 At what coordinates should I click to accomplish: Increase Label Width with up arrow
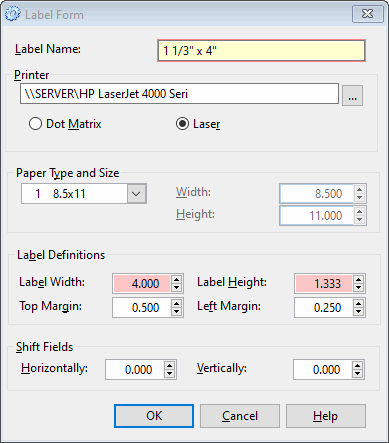click(x=176, y=279)
